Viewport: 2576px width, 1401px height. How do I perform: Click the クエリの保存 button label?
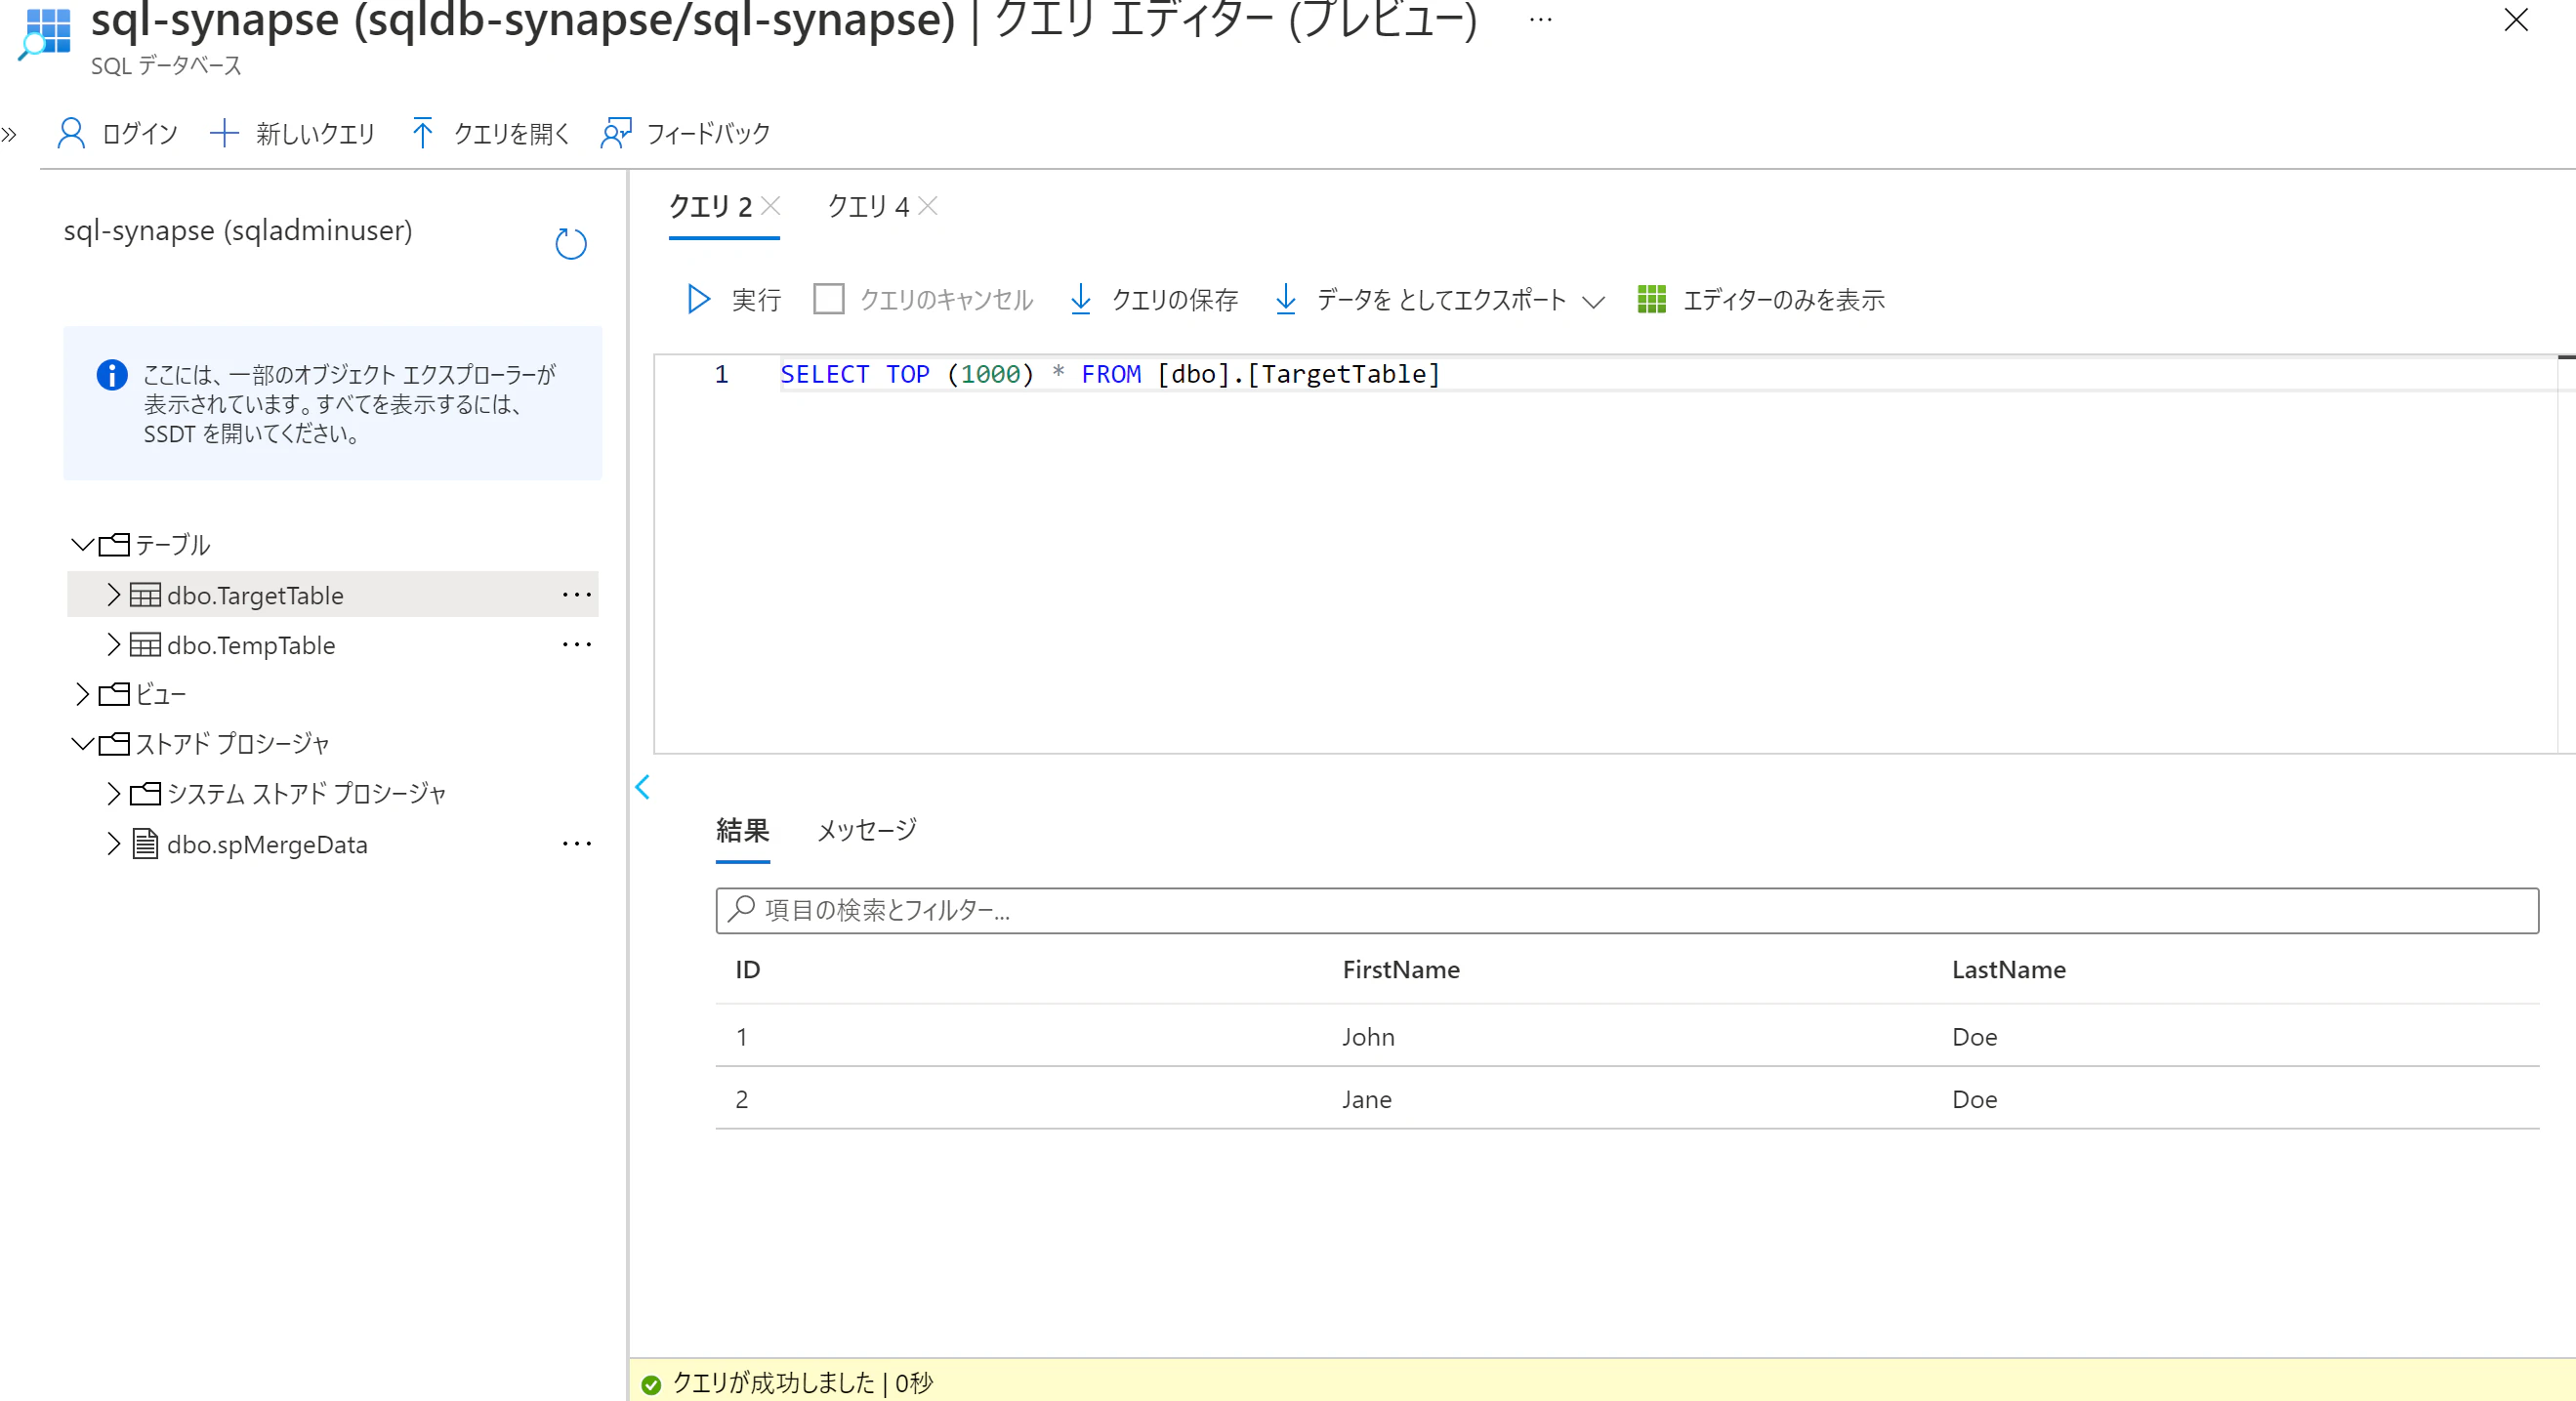coord(1175,300)
